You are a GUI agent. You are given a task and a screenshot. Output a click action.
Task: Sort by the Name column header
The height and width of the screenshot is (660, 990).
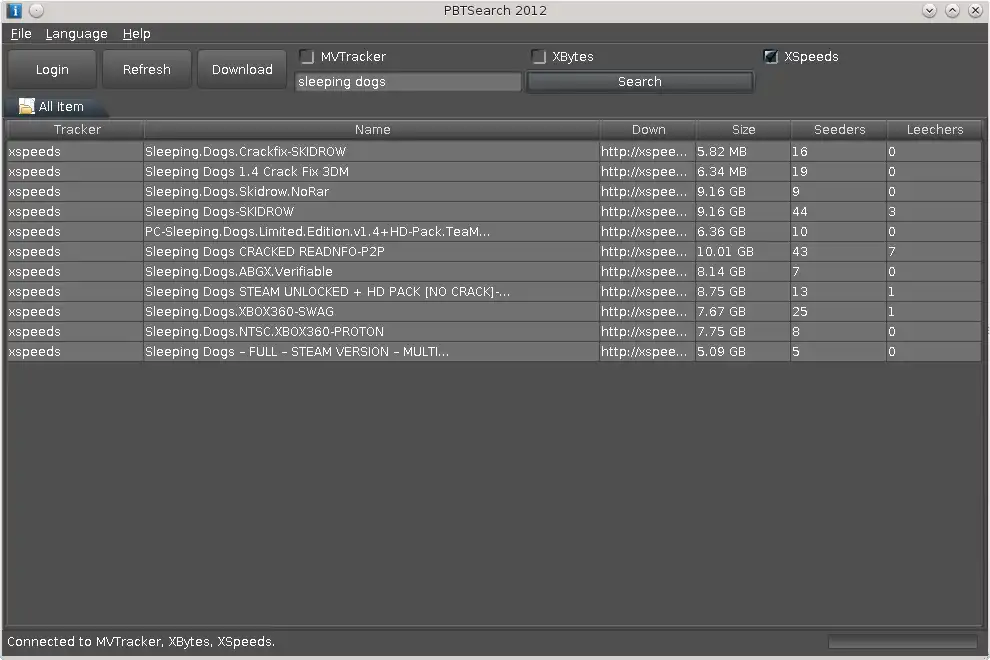click(x=371, y=129)
